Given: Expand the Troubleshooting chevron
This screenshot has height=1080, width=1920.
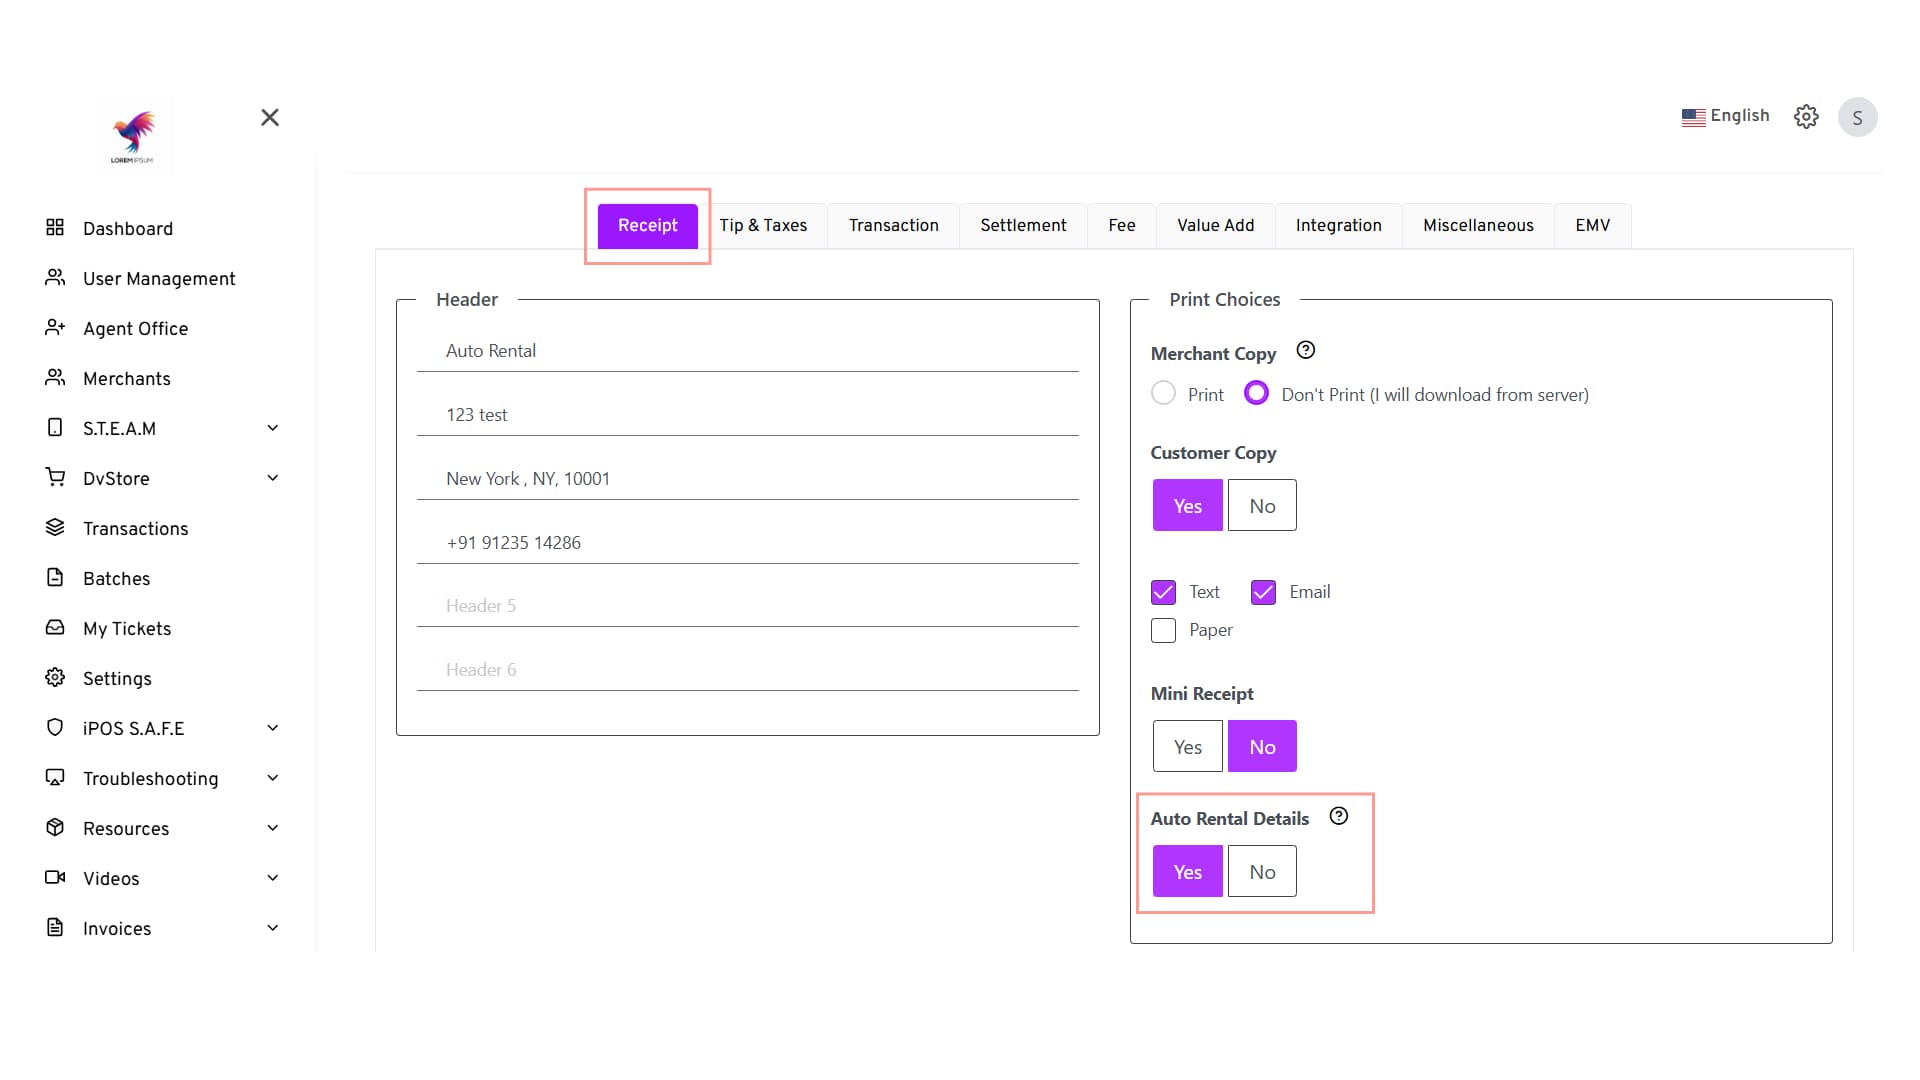Looking at the screenshot, I should pos(273,778).
